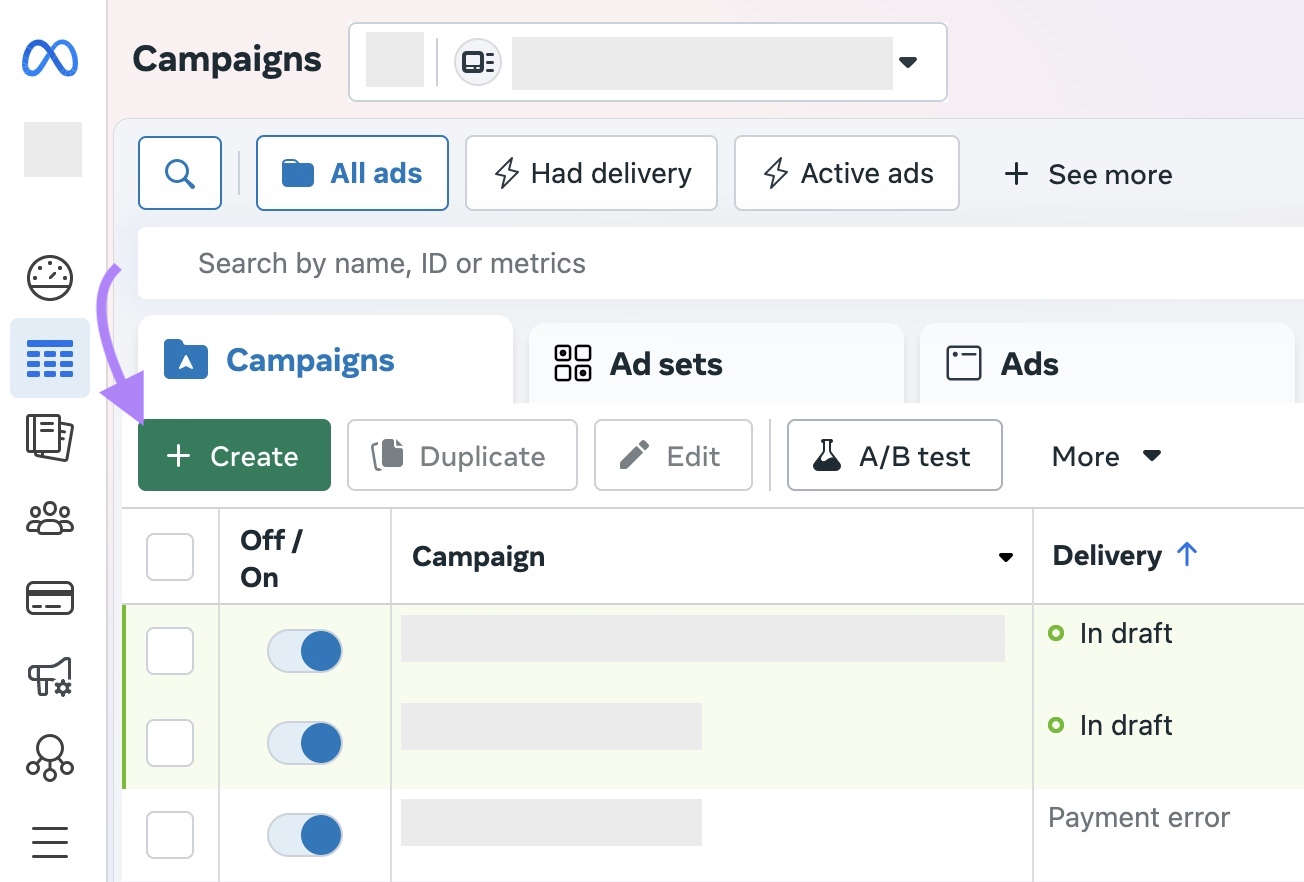The image size is (1304, 882).
Task: Start an A/B test
Action: 894,455
